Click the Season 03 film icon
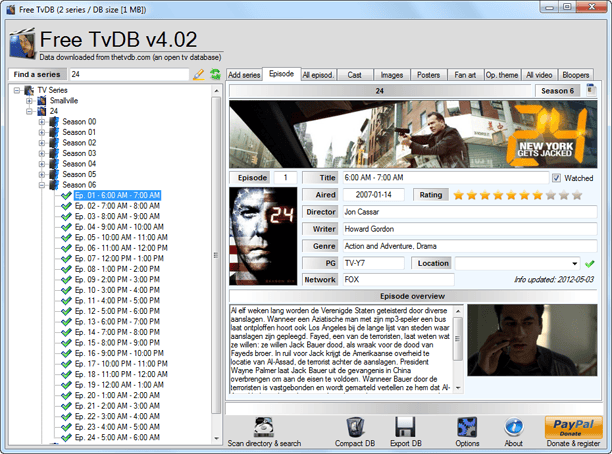 click(x=54, y=153)
